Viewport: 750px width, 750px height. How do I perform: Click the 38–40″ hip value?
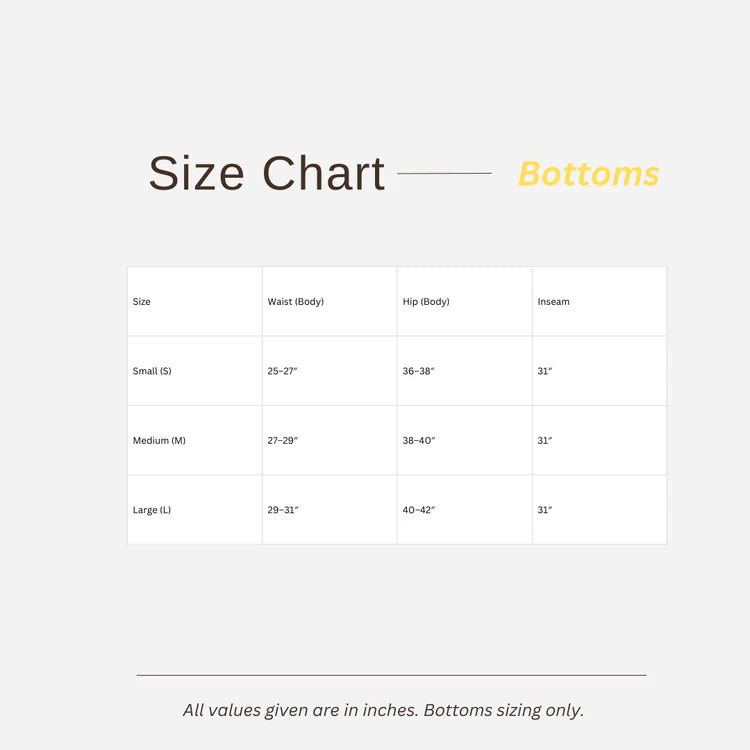click(x=419, y=440)
